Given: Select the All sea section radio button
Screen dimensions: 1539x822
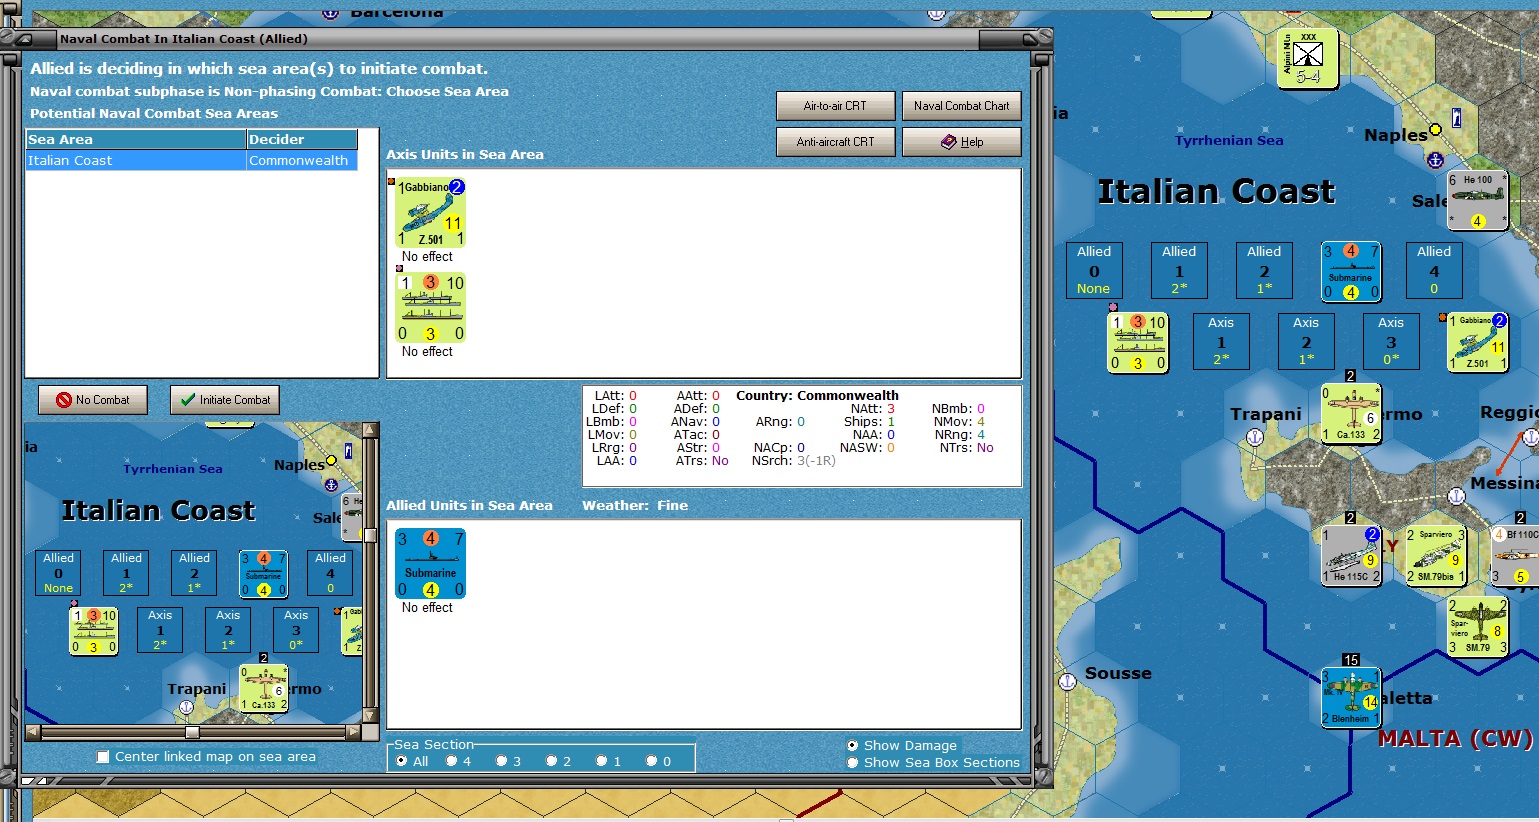Looking at the screenshot, I should coord(402,761).
